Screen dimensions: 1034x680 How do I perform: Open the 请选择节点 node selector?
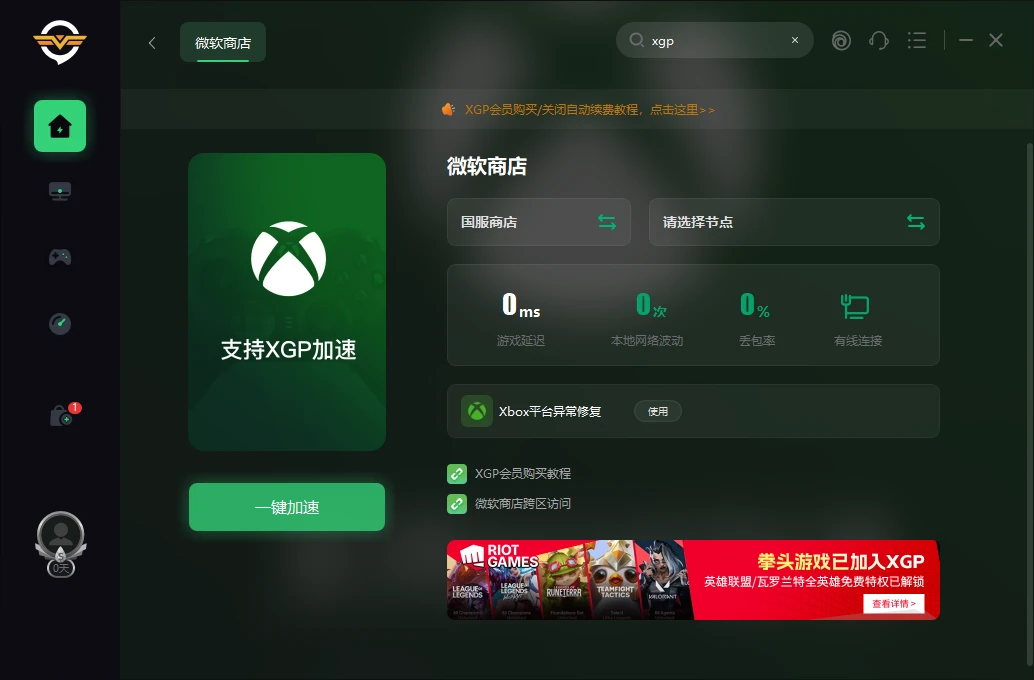pos(794,222)
